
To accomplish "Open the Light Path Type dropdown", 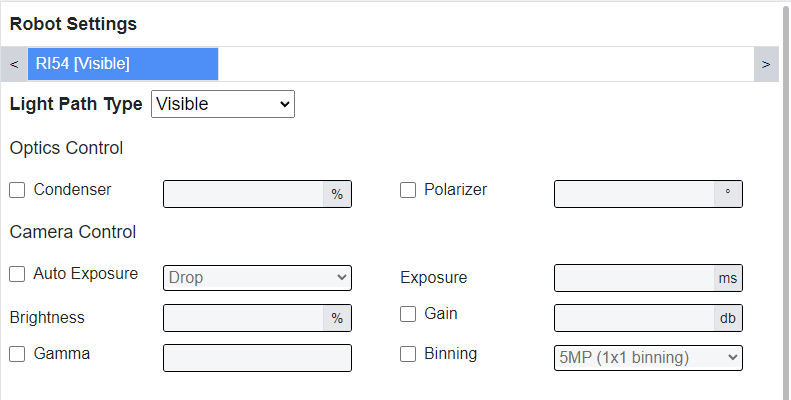I will click(222, 104).
